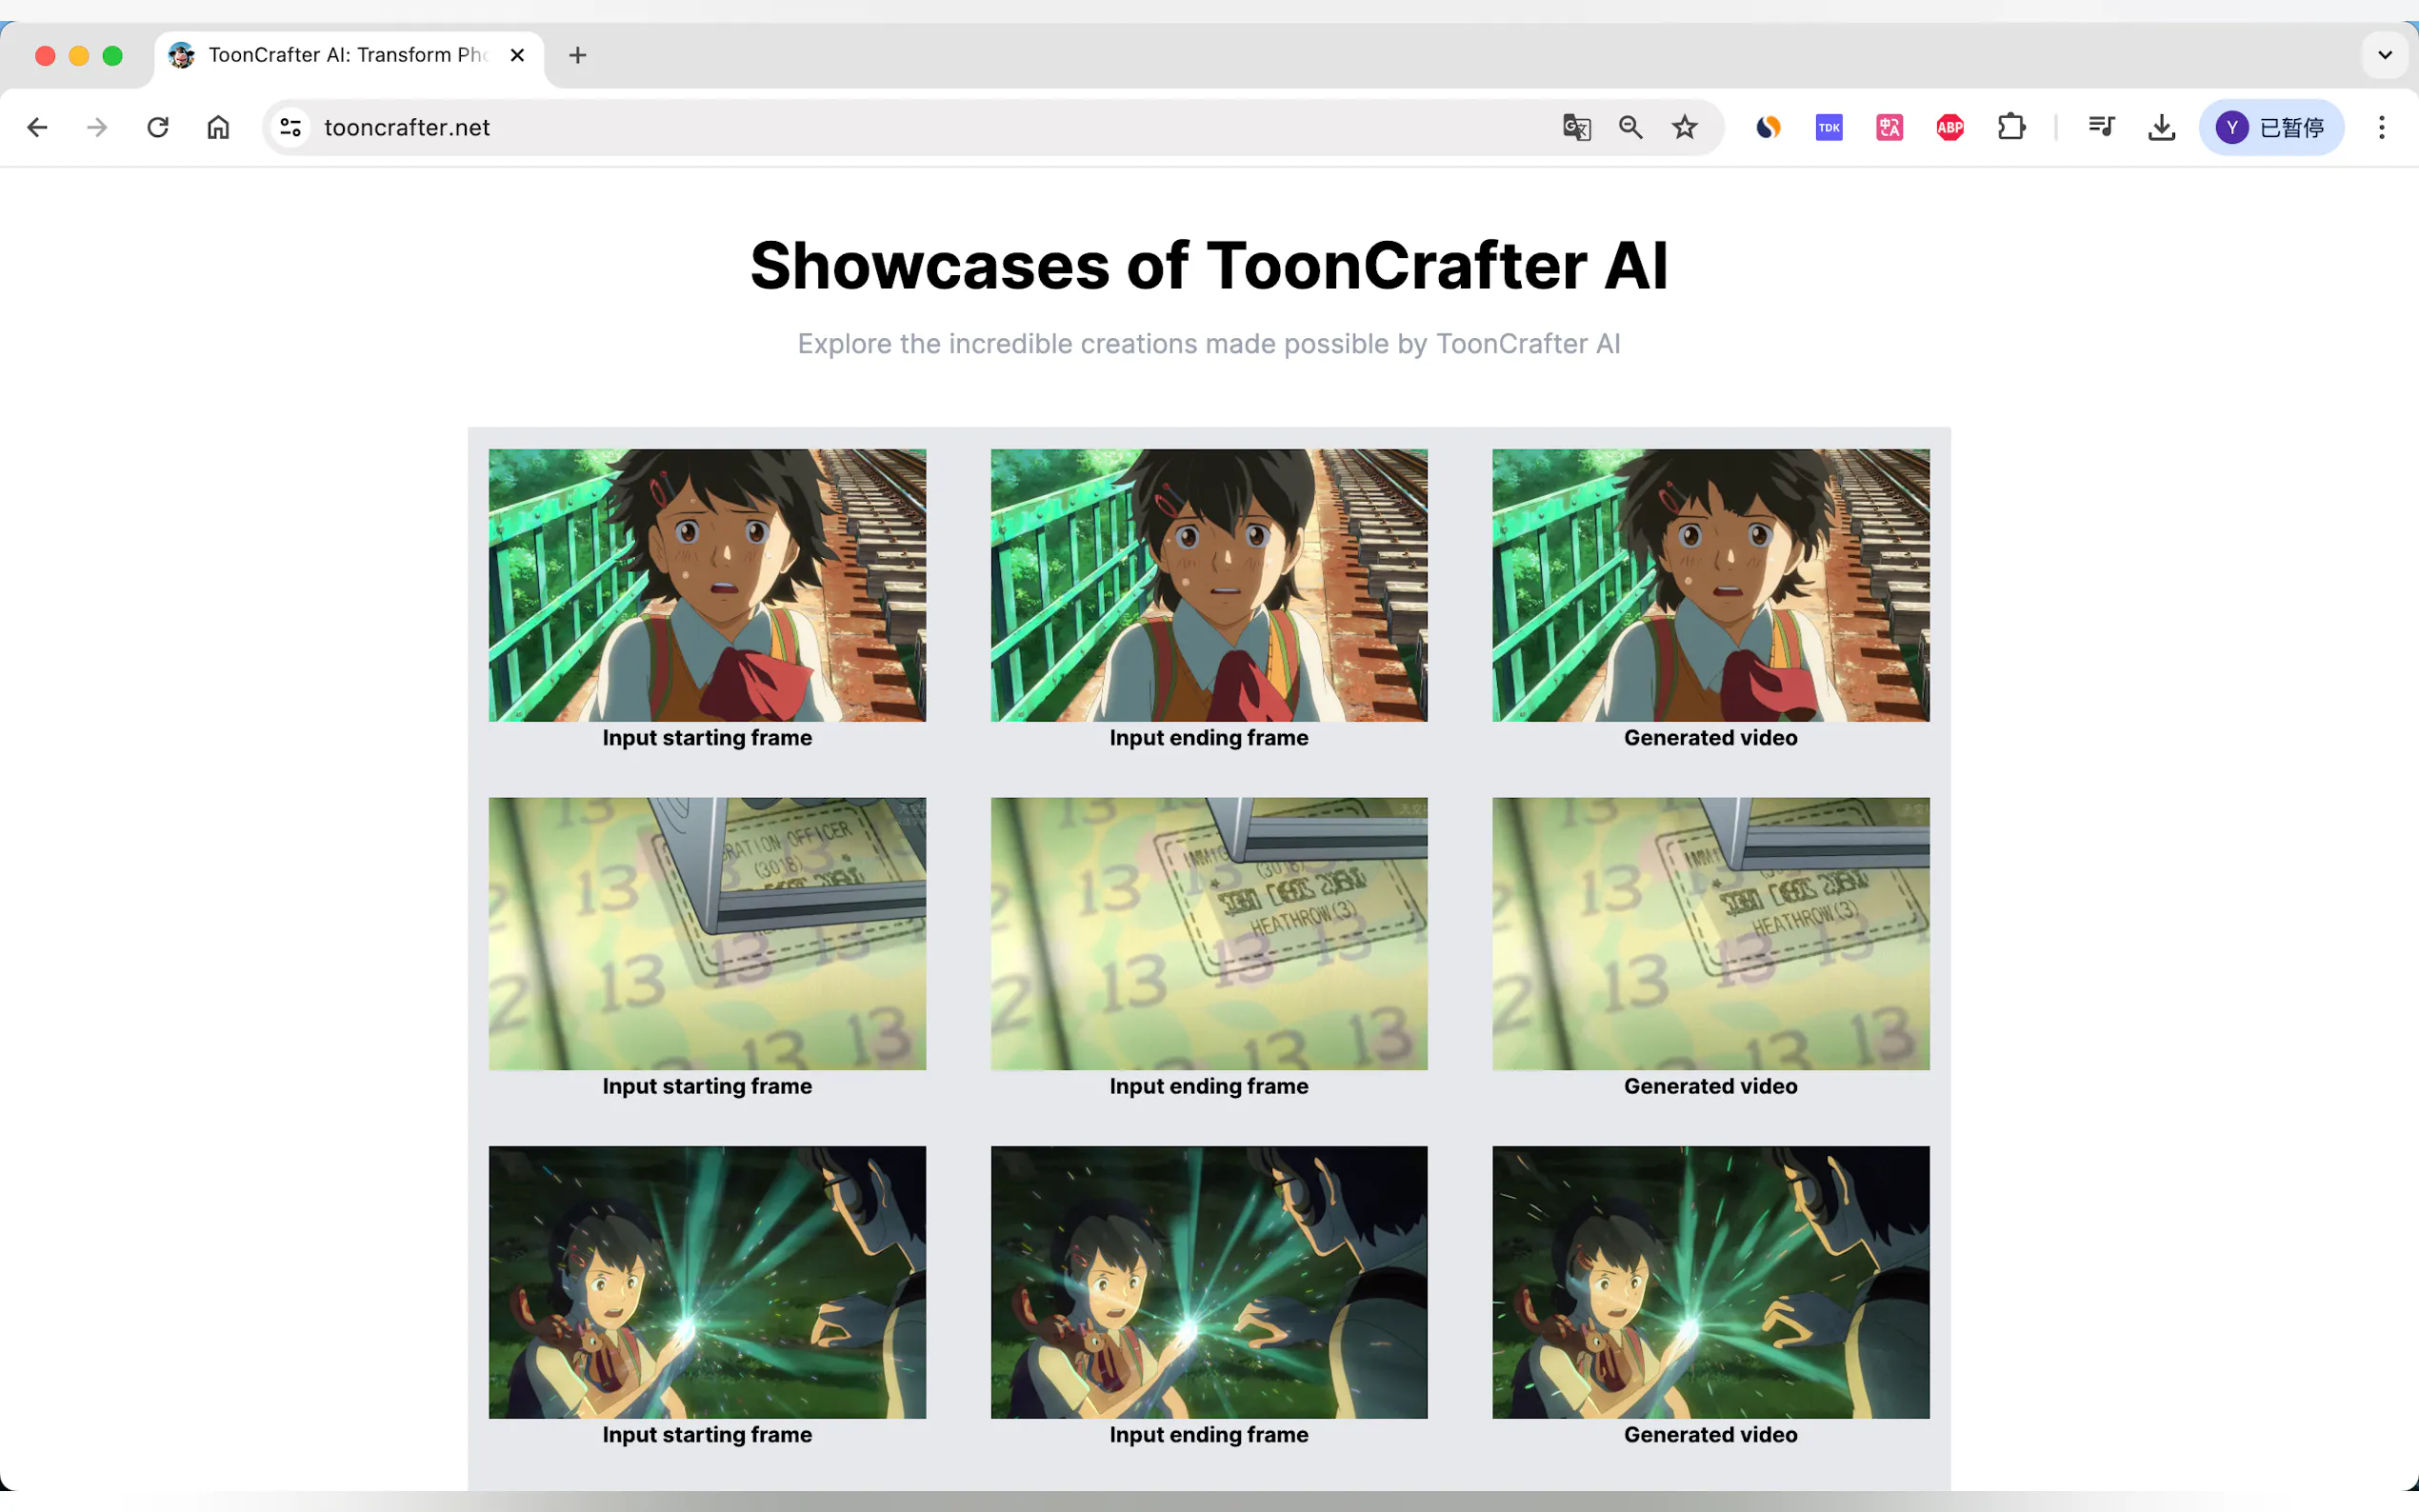Open the Extensions puzzle icon
The image size is (2419, 1512).
click(2010, 127)
